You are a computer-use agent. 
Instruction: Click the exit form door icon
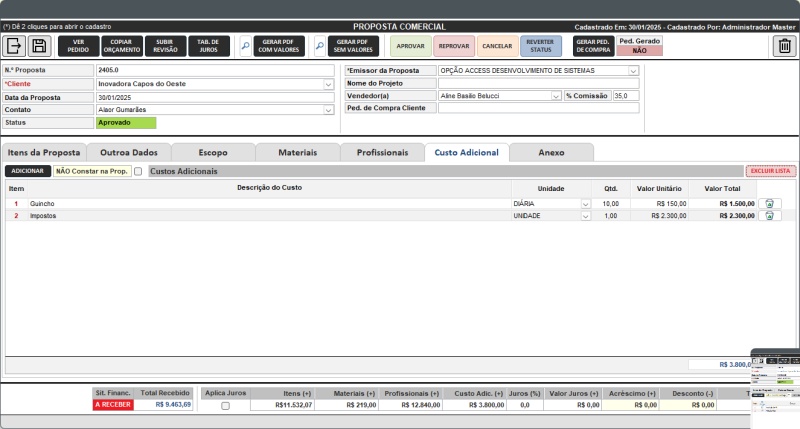point(15,46)
